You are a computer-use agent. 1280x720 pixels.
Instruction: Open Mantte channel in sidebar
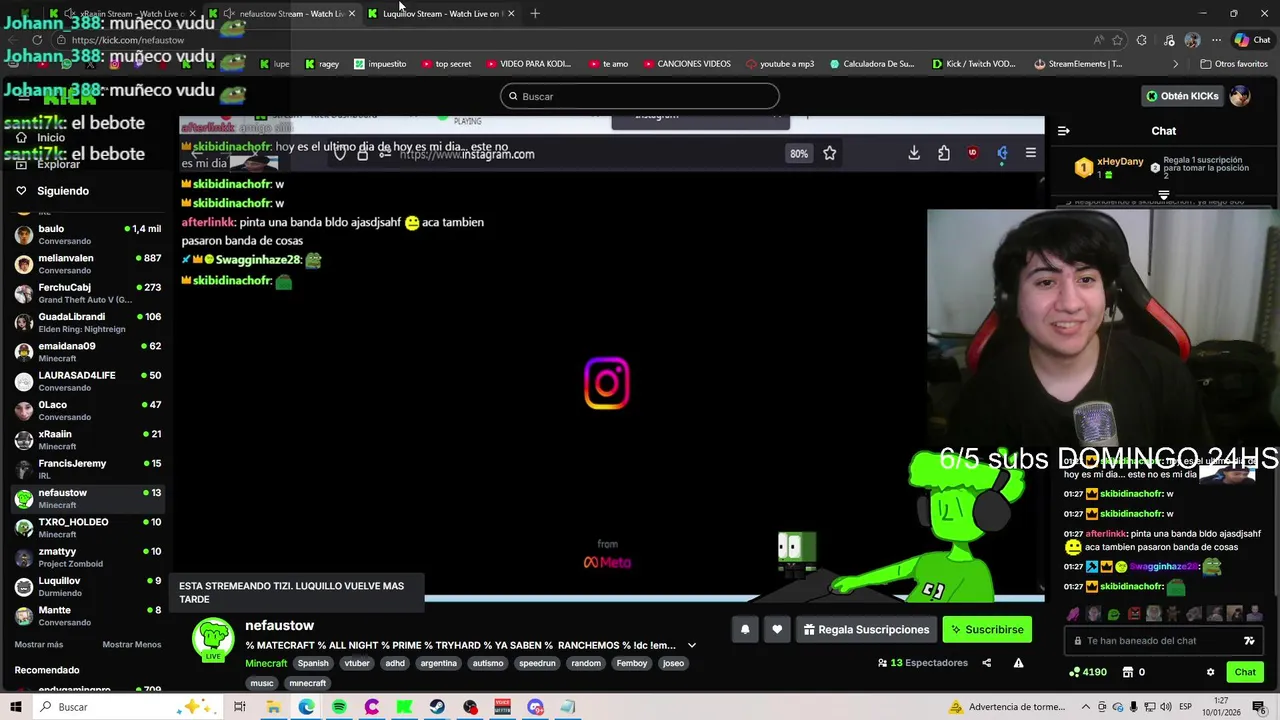click(88, 615)
